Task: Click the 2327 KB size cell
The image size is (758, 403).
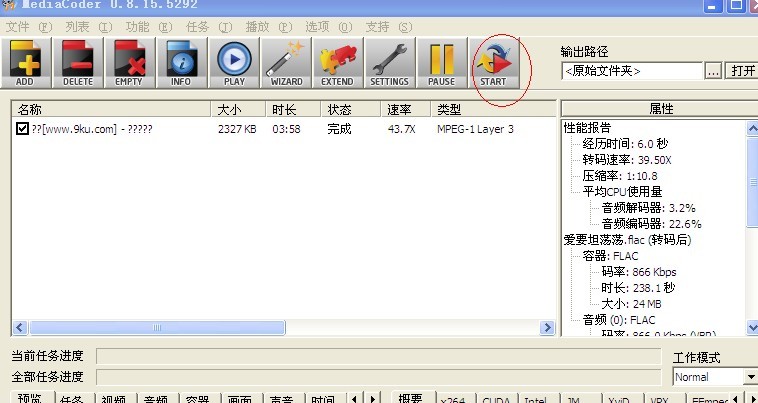Action: (x=237, y=129)
